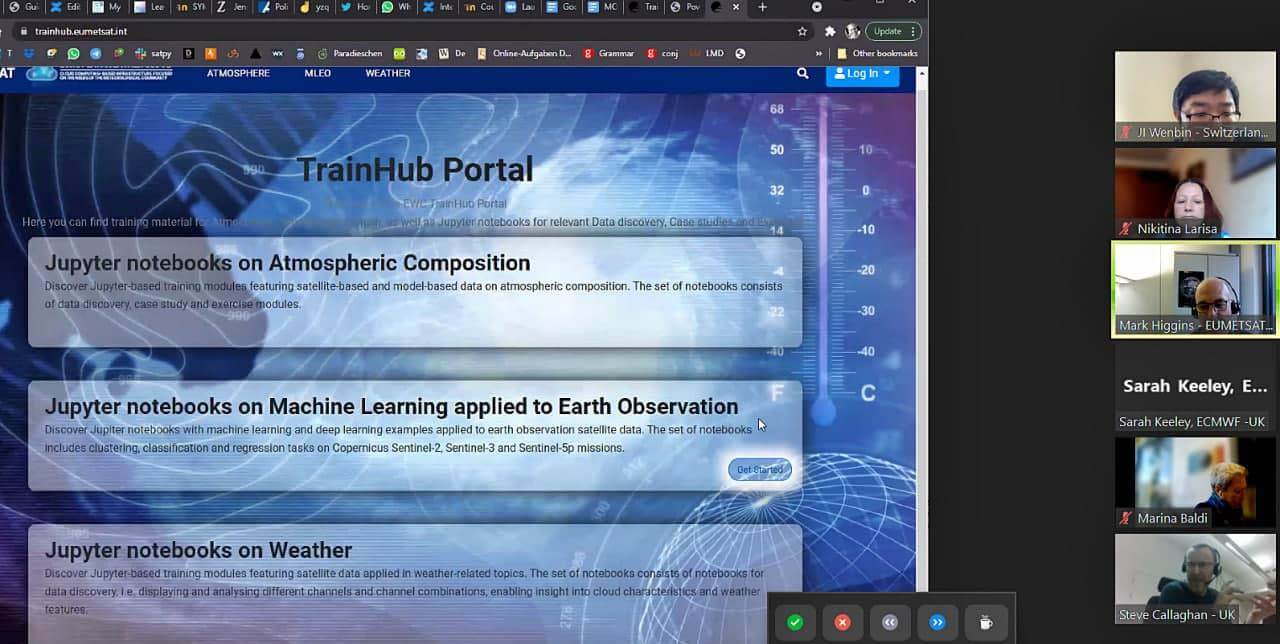Open the site search magnifier icon
This screenshot has width=1280, height=644.
802,73
